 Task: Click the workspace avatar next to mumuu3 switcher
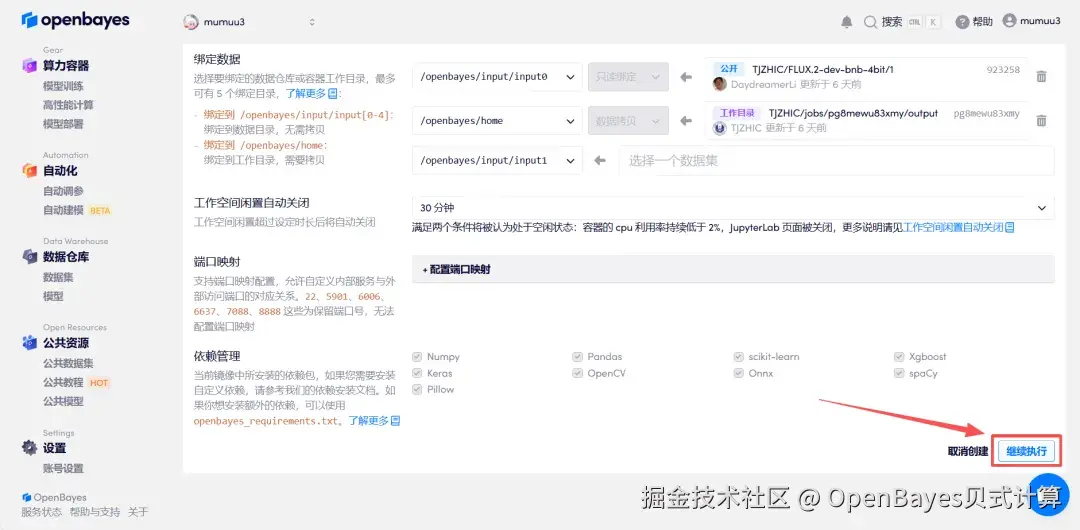point(190,22)
